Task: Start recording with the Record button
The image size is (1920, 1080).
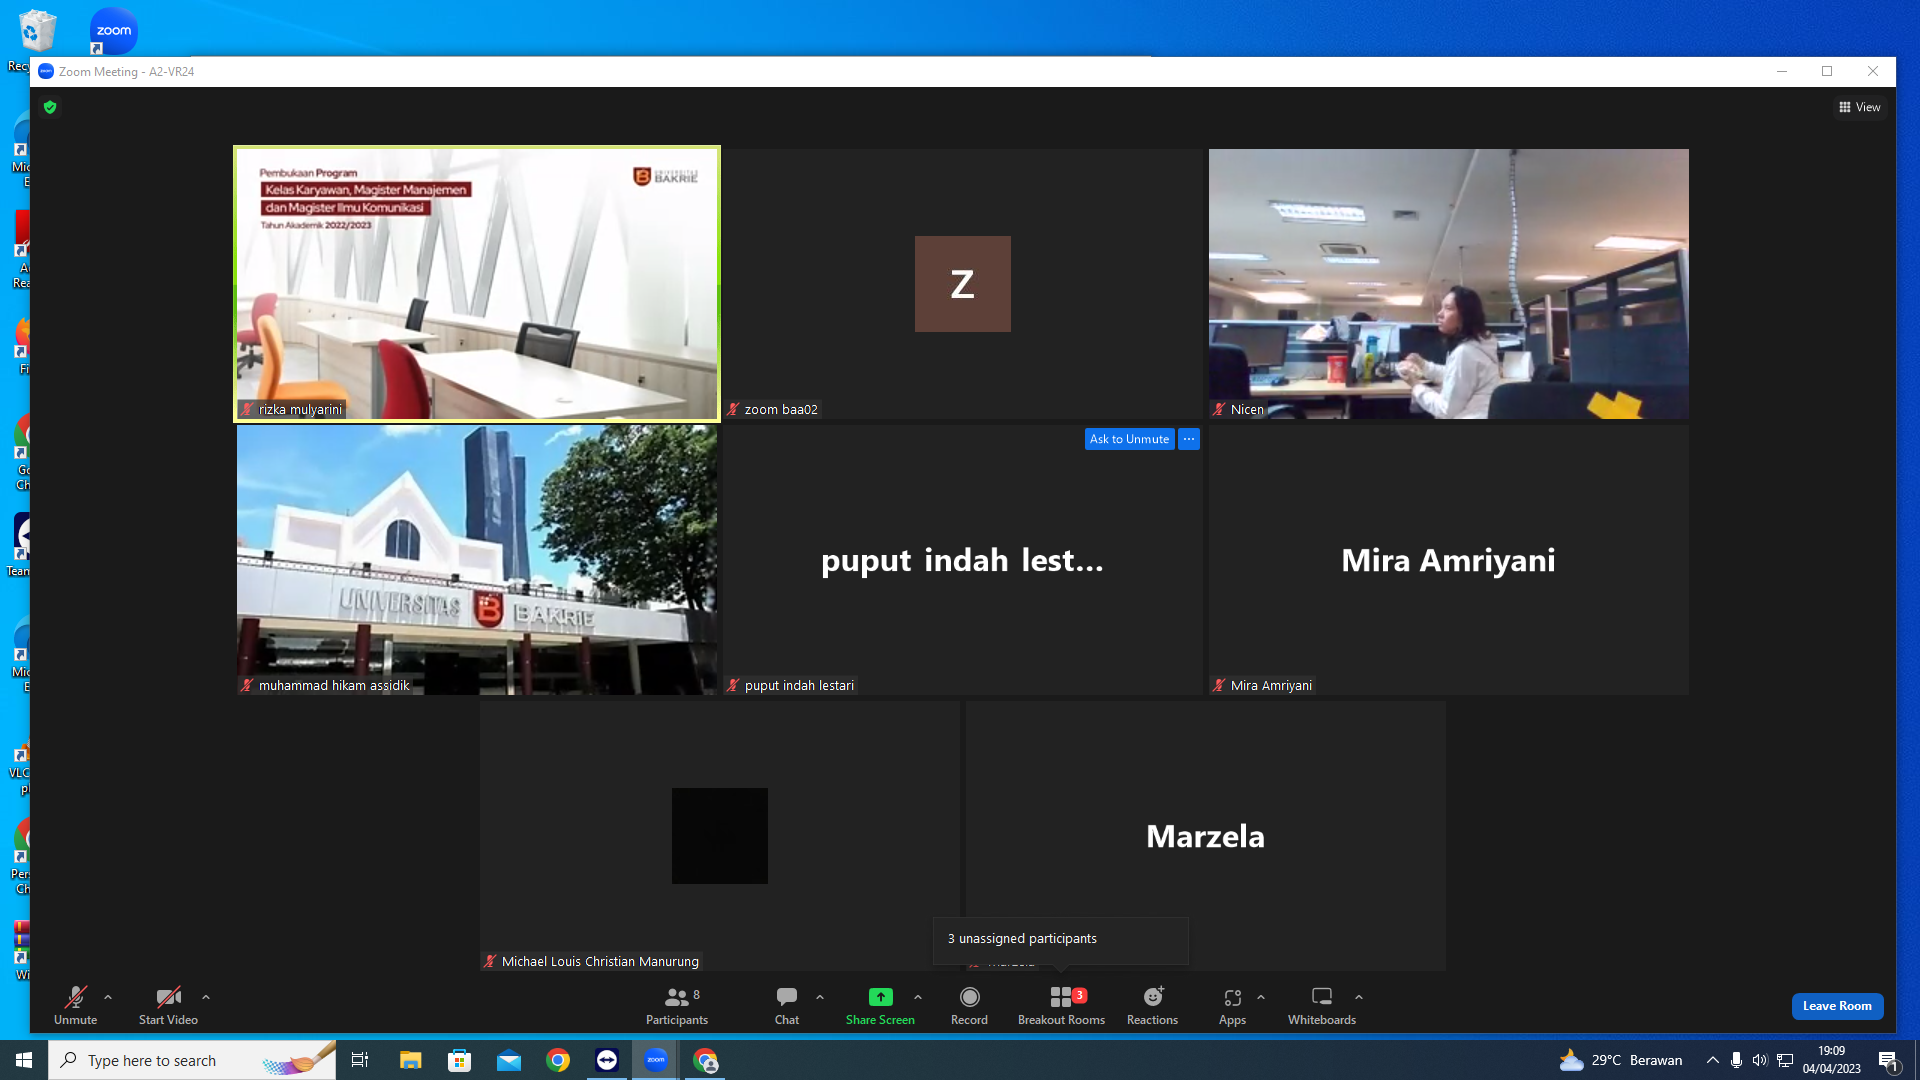Action: [969, 1005]
